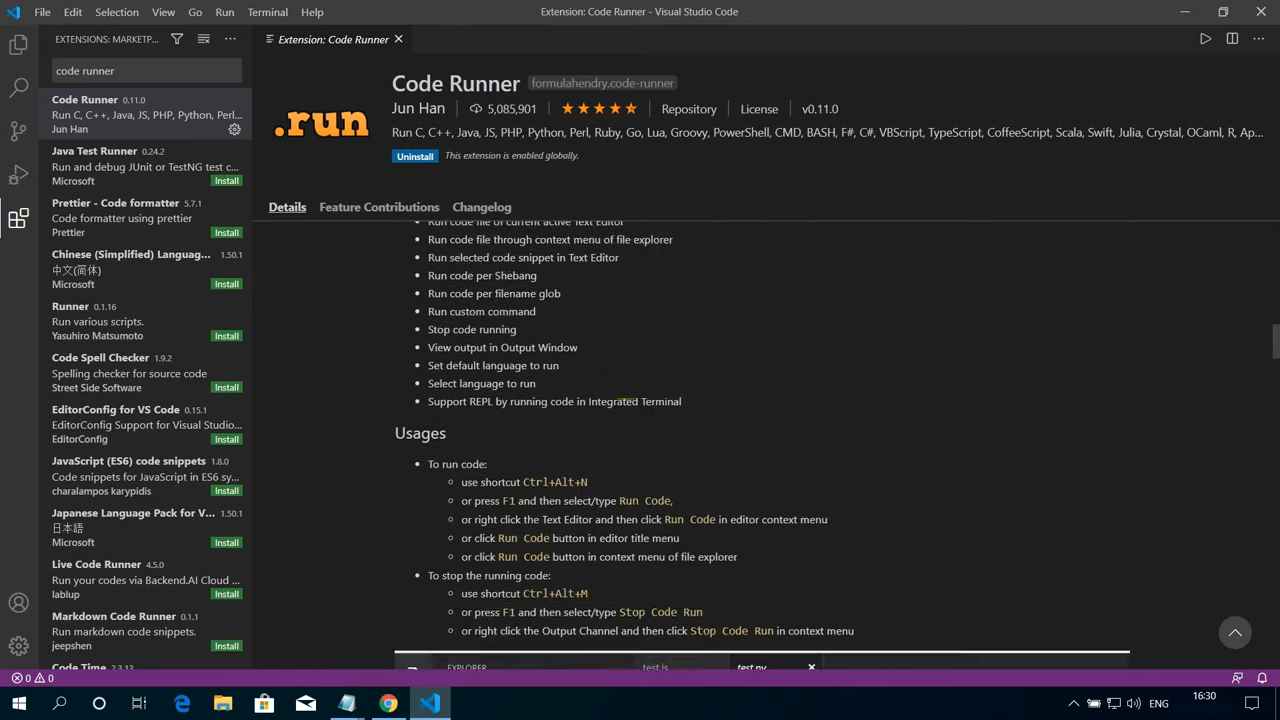Viewport: 1280px width, 720px height.
Task: Split the editor with the Split Editor icon
Action: pyautogui.click(x=1231, y=38)
